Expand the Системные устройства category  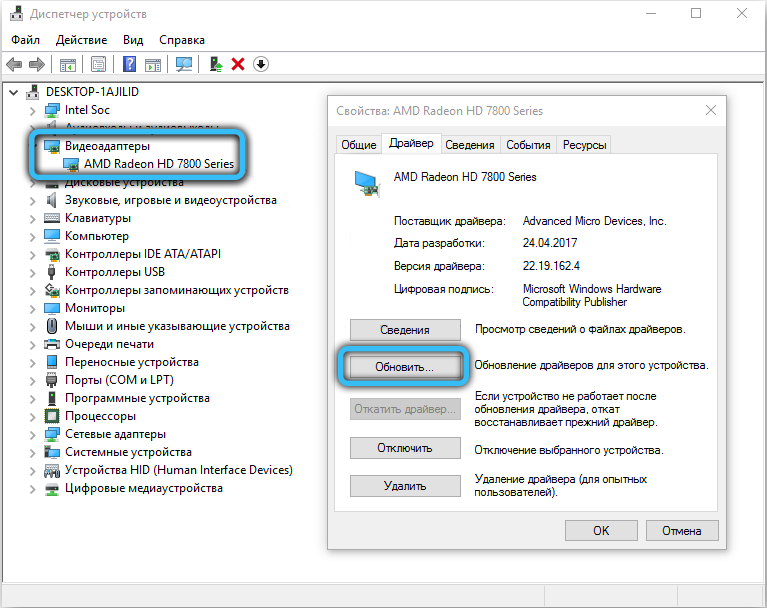[32, 453]
